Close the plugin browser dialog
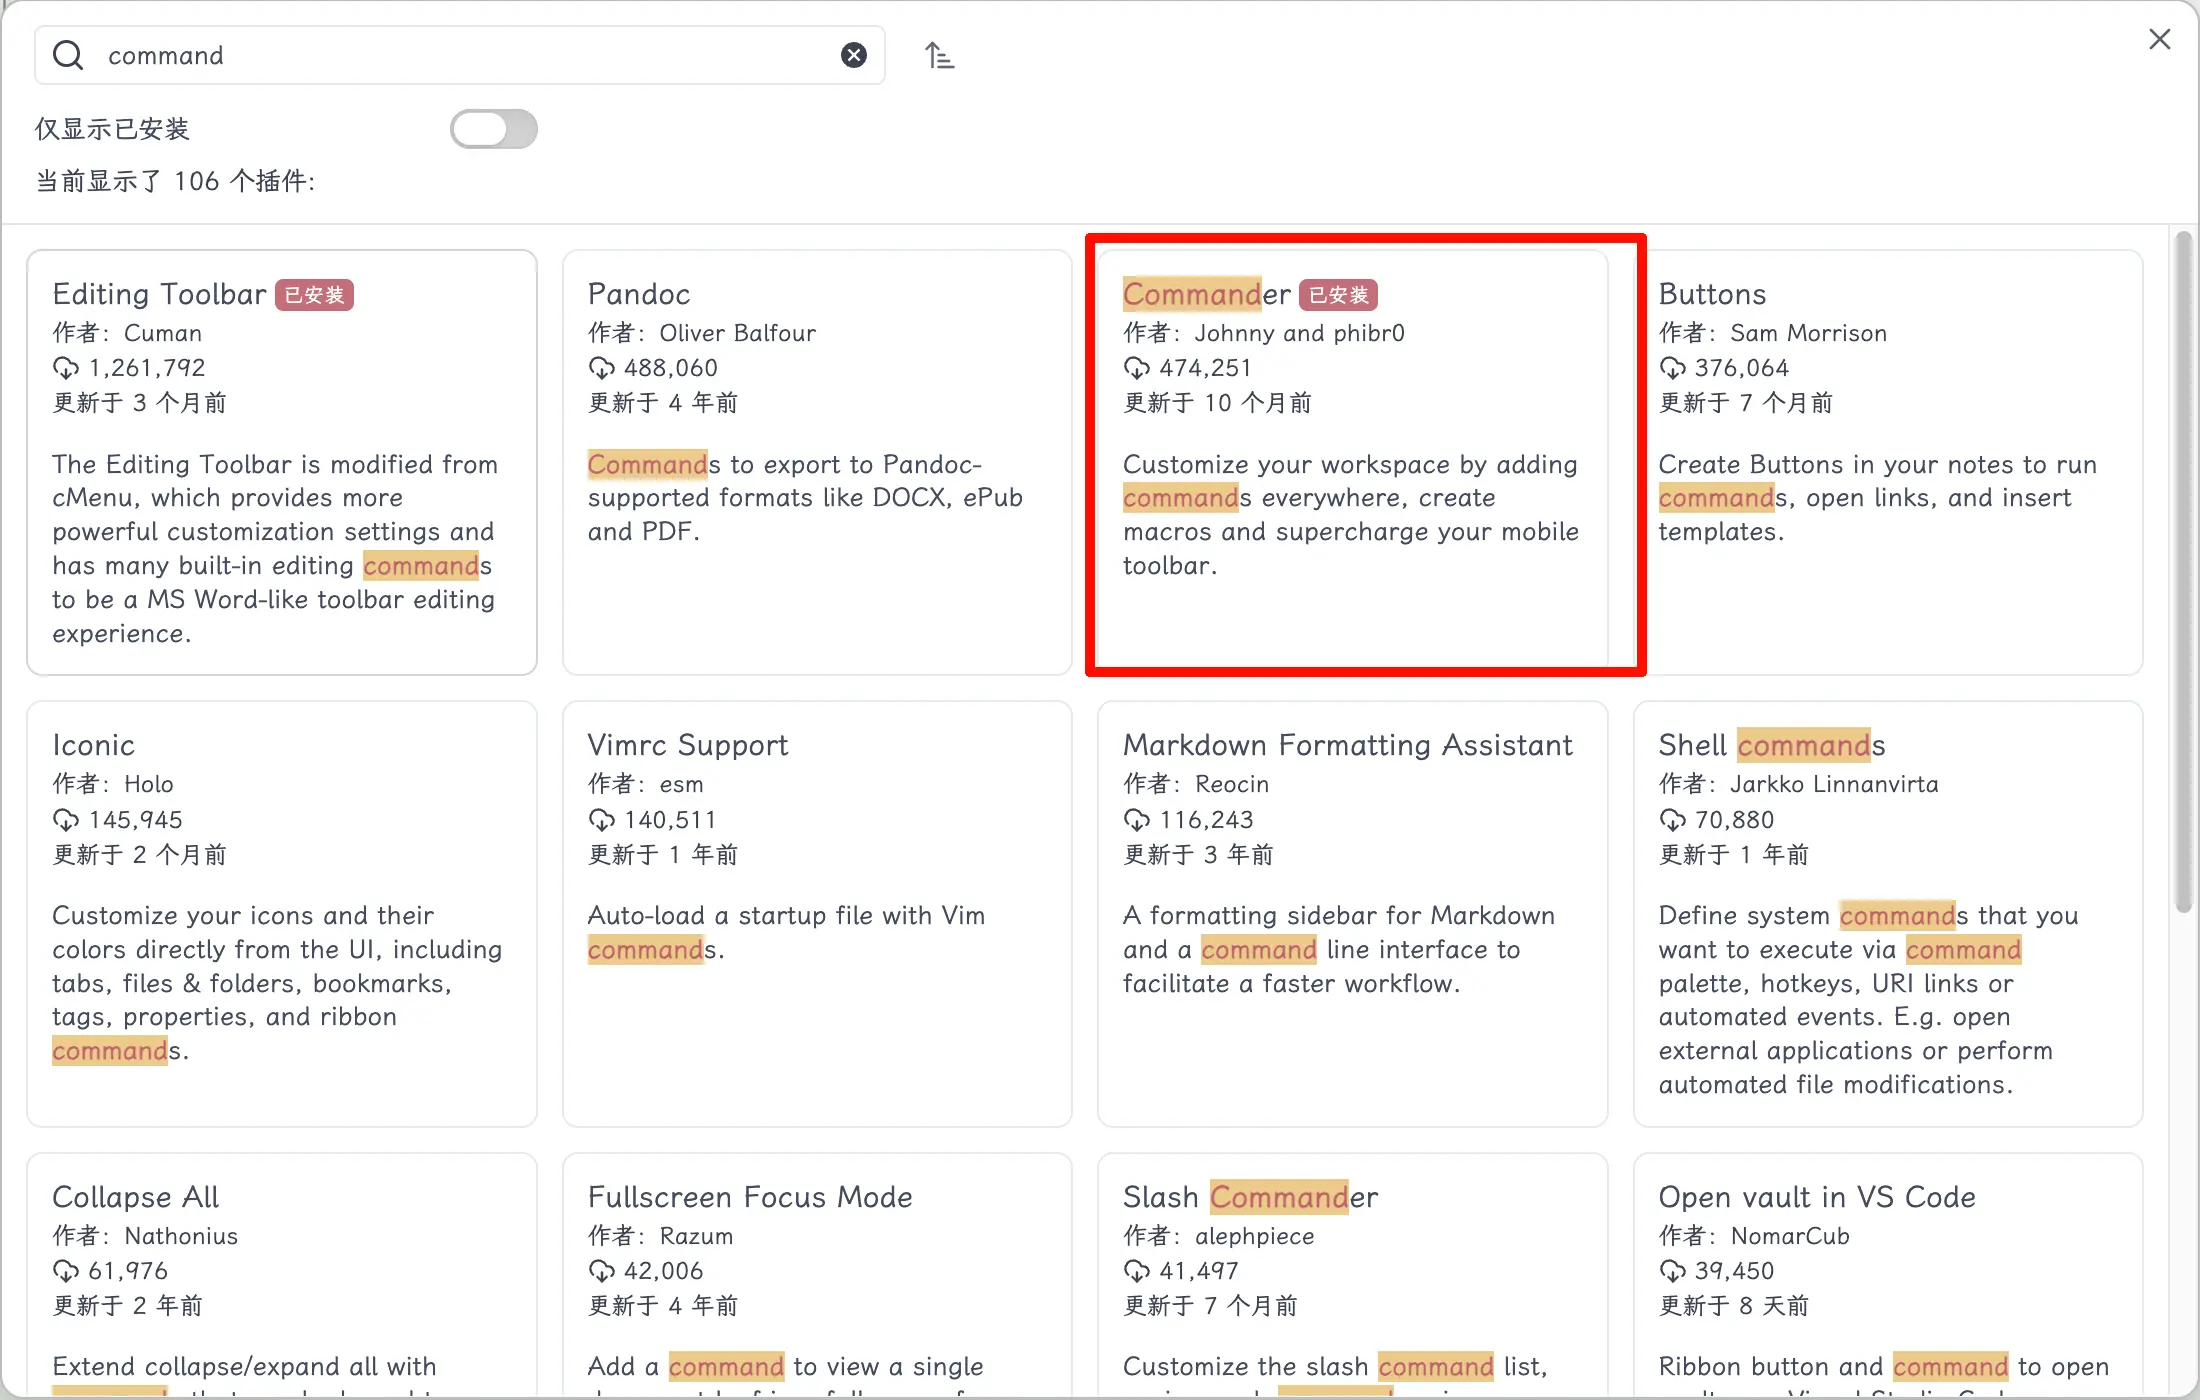Screen dimensions: 2200x1400 point(2159,39)
